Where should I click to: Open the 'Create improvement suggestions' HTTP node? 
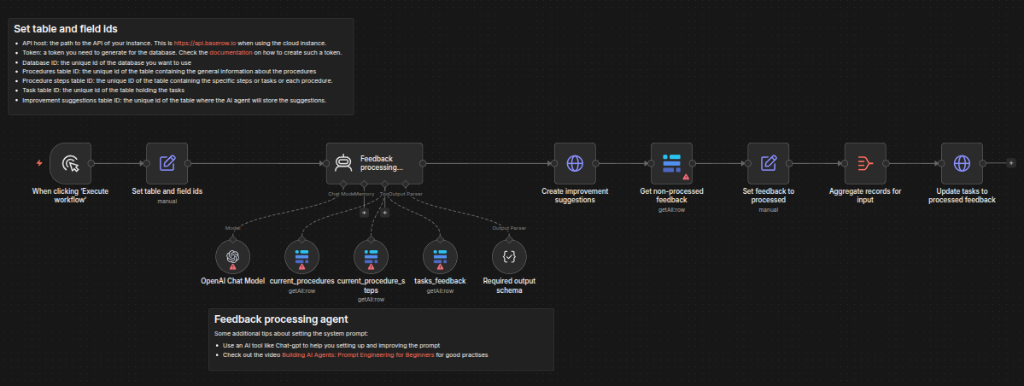pyautogui.click(x=575, y=163)
